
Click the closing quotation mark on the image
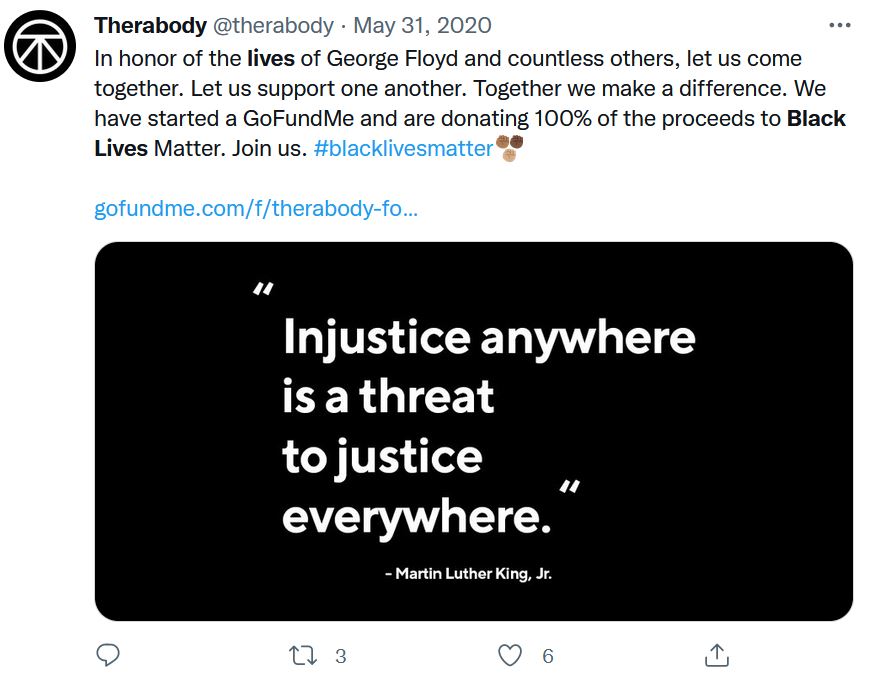click(x=569, y=489)
